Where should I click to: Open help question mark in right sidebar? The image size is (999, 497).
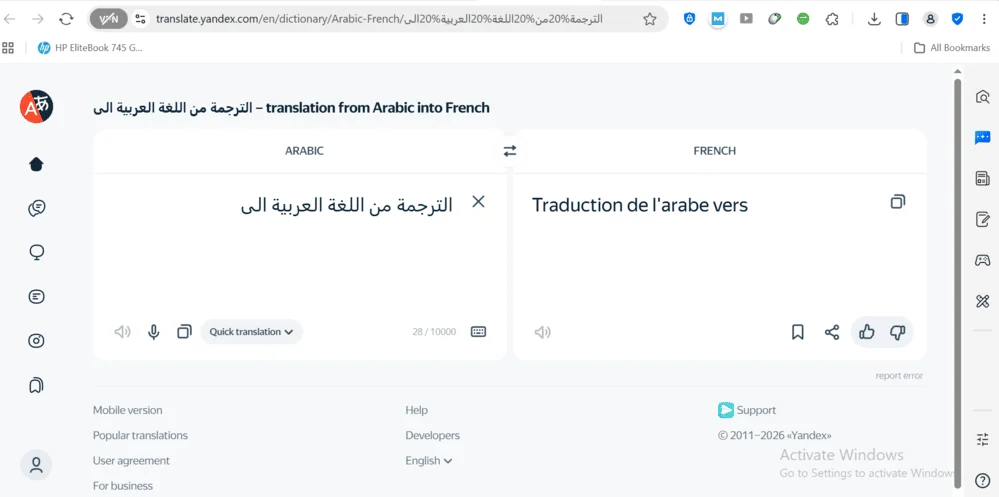click(x=982, y=480)
